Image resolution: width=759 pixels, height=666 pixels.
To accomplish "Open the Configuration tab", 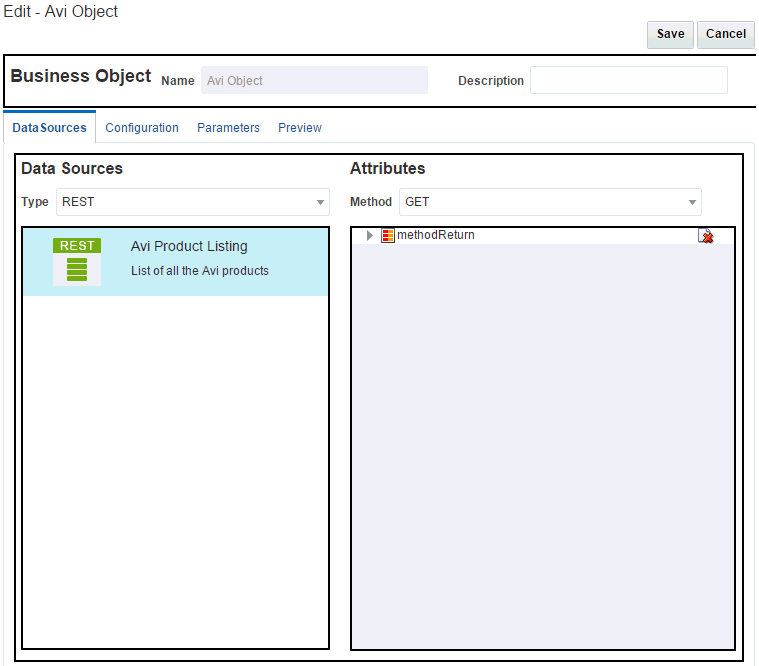I will coord(142,128).
